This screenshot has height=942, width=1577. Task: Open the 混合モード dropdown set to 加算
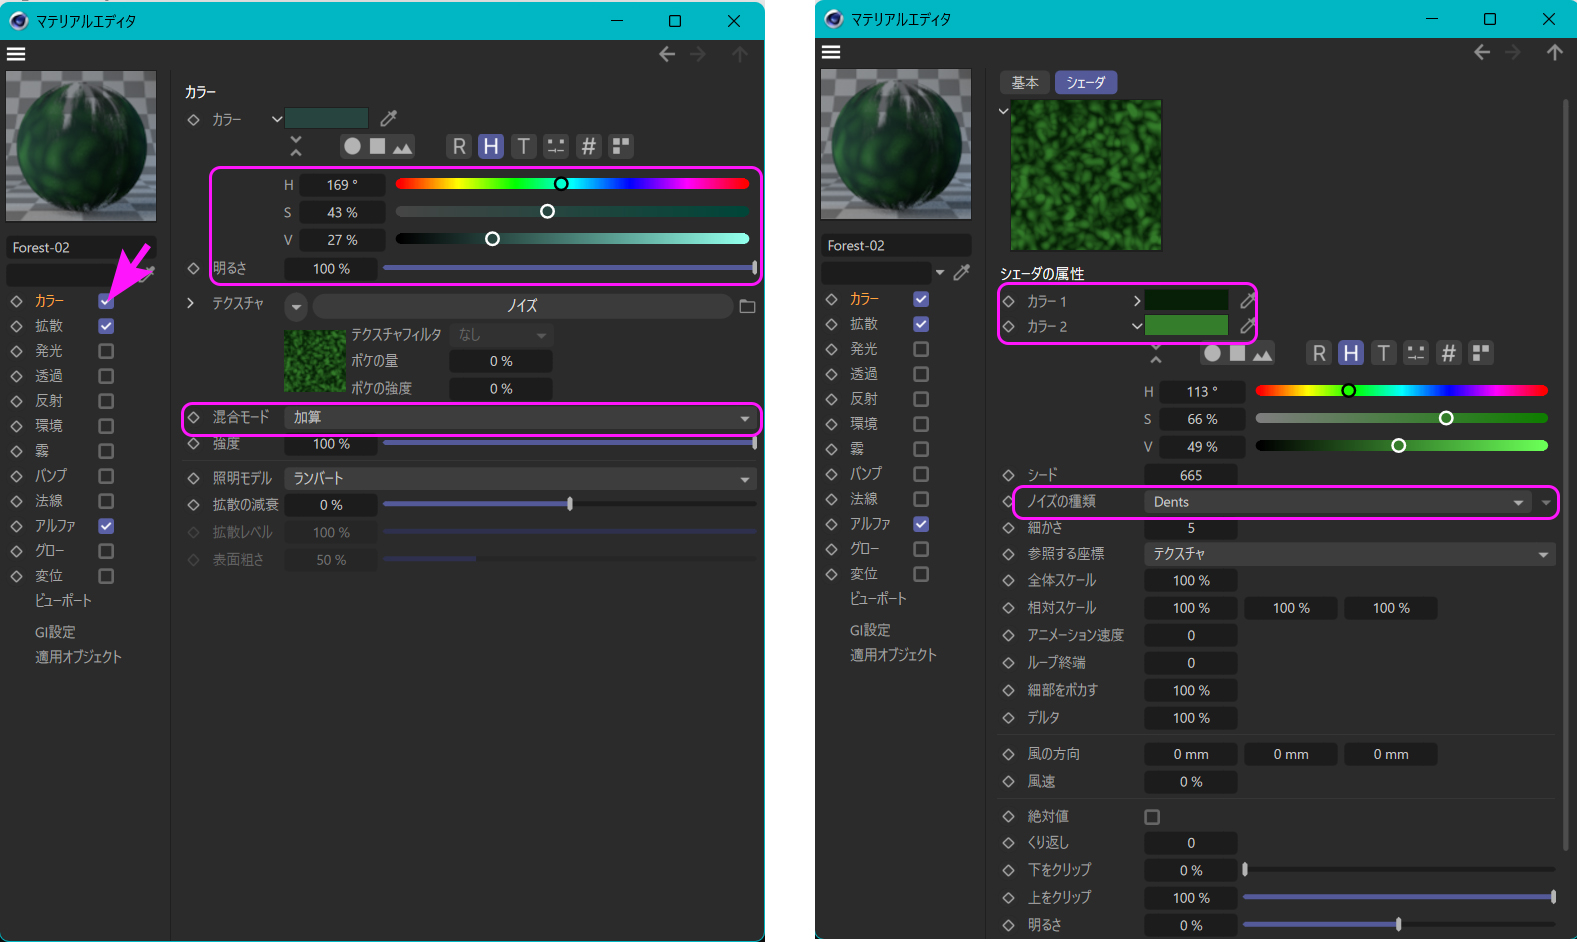click(x=520, y=418)
